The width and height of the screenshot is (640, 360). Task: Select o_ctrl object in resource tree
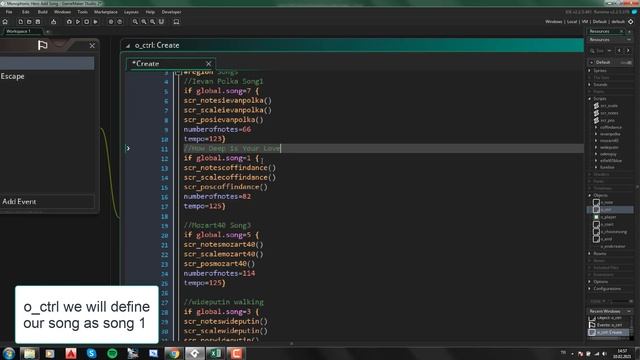coord(610,209)
